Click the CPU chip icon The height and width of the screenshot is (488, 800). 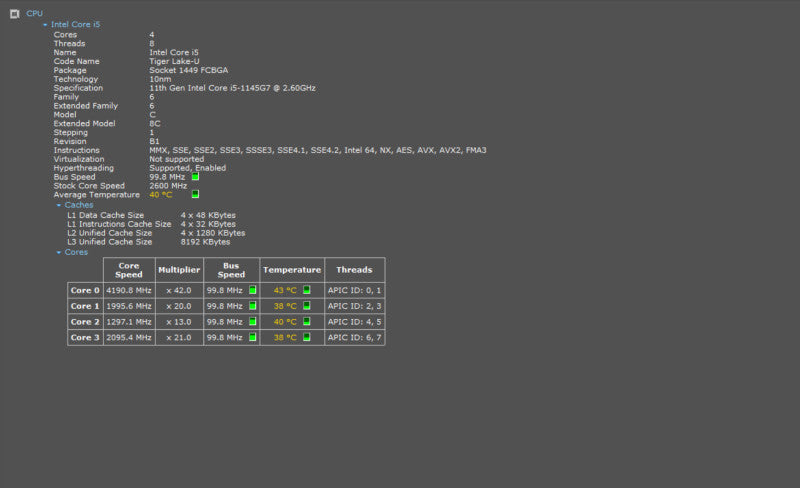tap(14, 14)
